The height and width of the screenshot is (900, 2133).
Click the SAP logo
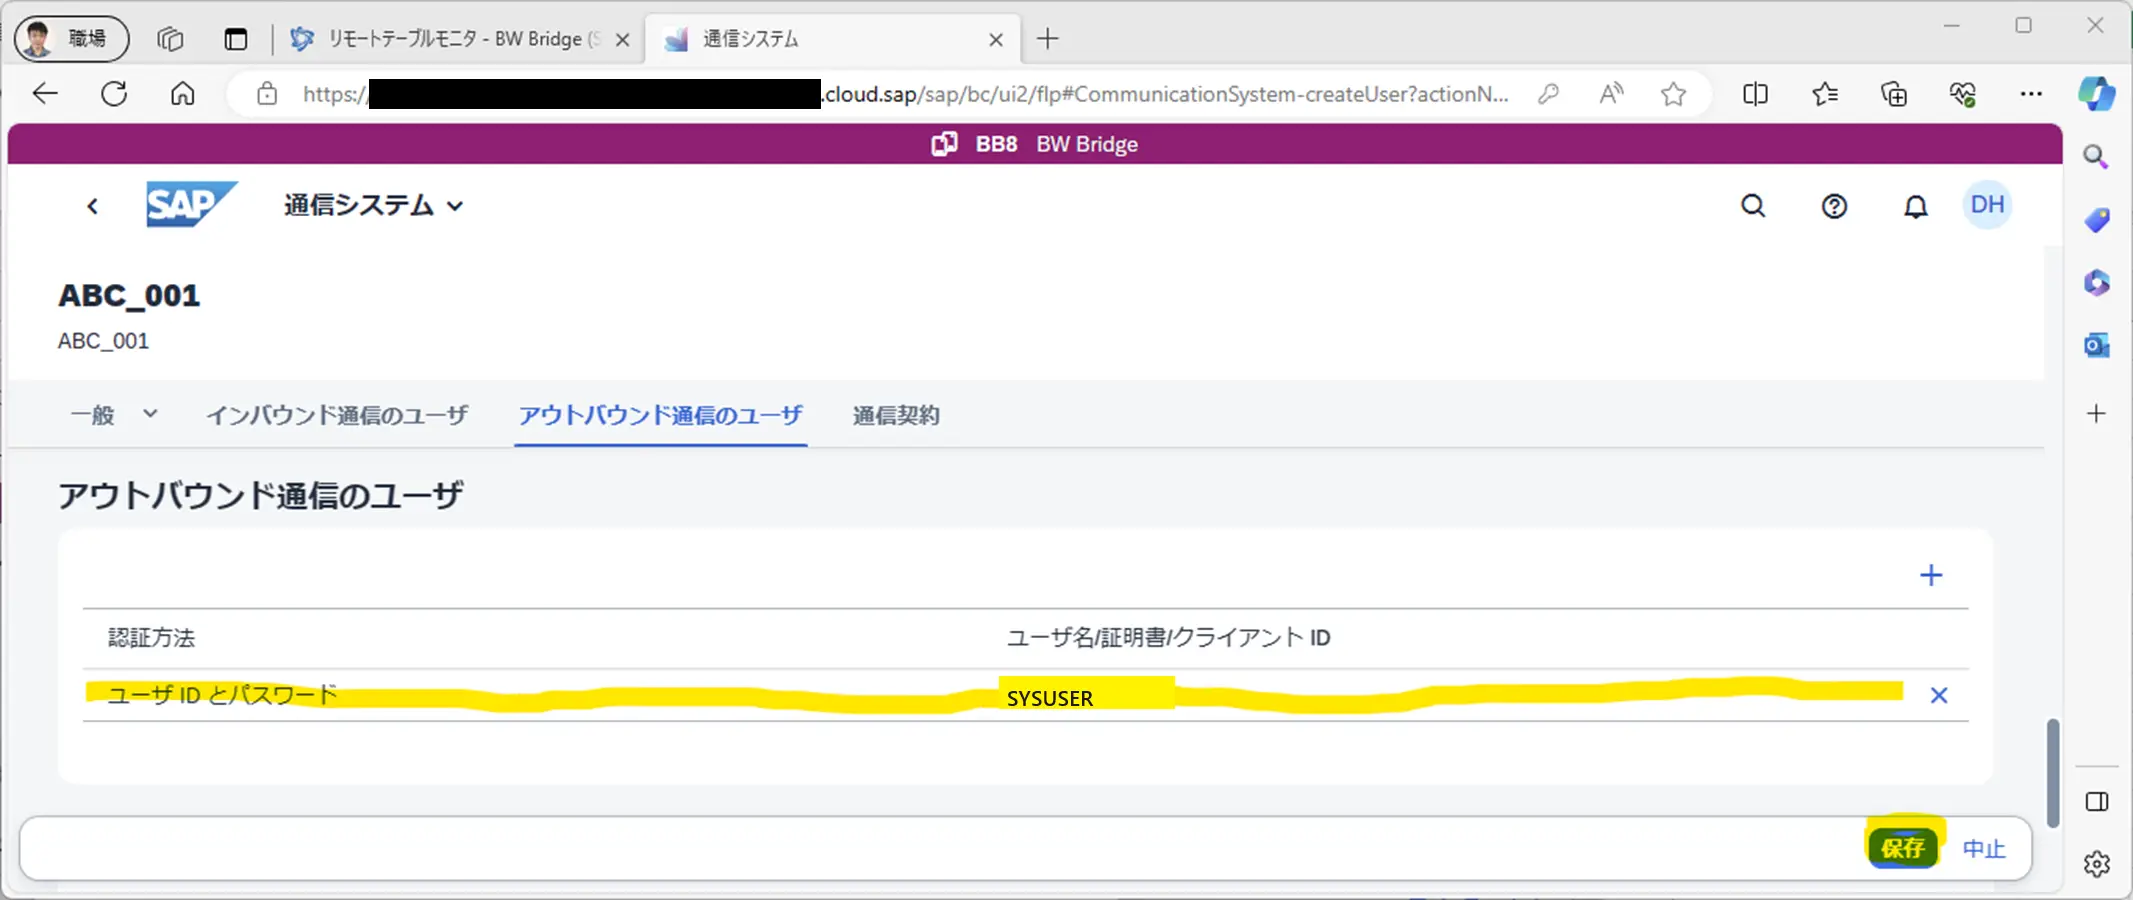(191, 204)
